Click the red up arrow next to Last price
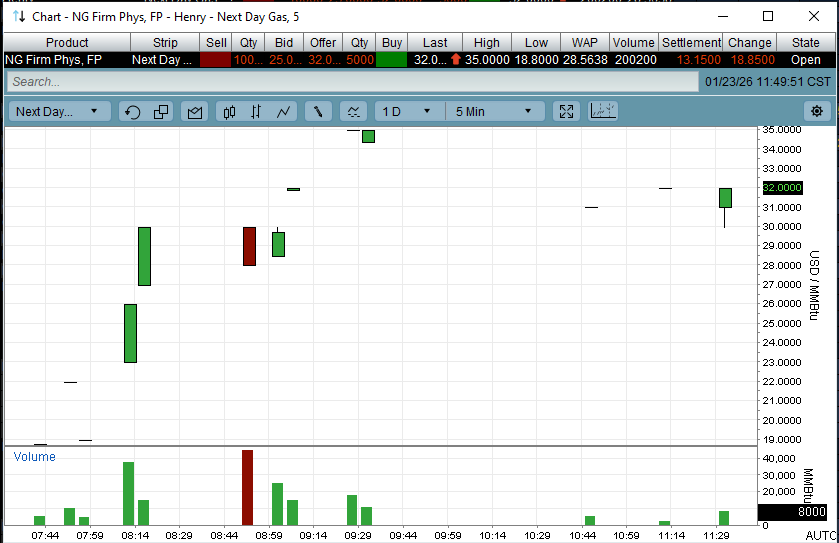Screen dimensions: 839x543 455,59
